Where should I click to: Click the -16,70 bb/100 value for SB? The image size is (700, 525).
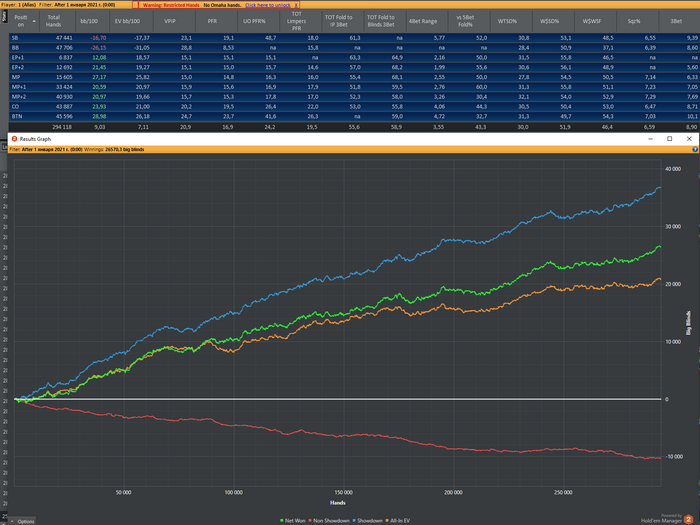(98, 38)
